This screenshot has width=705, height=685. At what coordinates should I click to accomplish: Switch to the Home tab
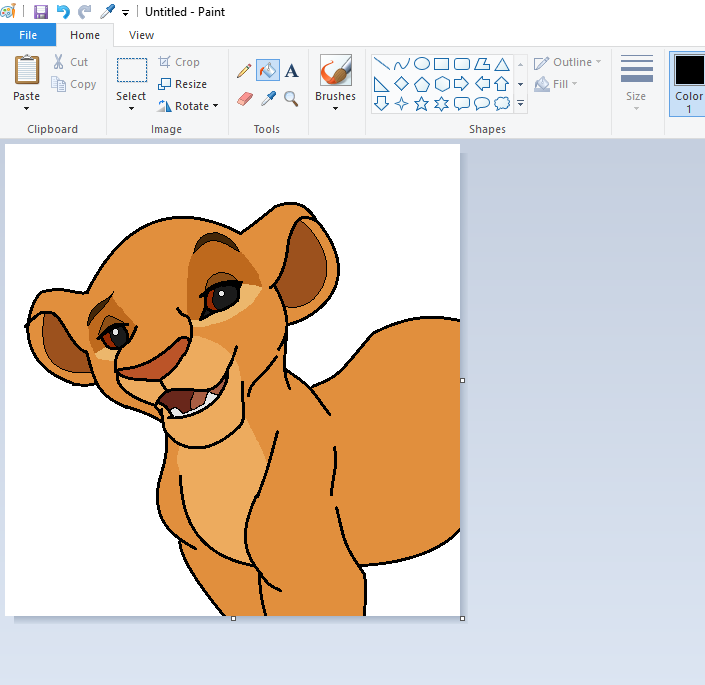[85, 35]
